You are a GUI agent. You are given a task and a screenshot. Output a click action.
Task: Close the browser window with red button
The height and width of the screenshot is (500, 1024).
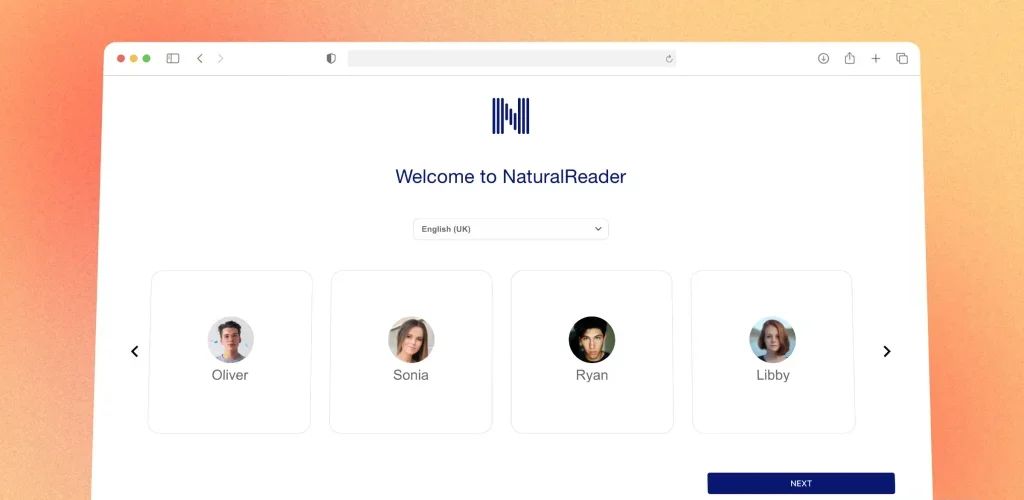pos(121,59)
